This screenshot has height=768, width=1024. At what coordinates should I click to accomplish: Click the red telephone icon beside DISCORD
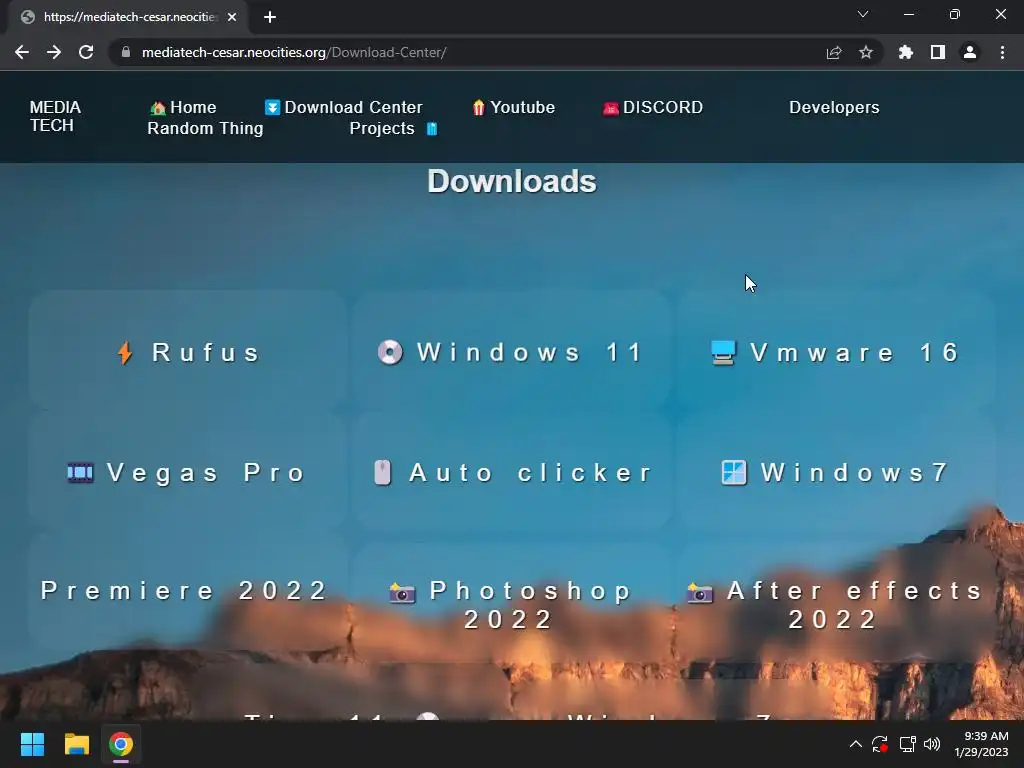[x=611, y=108]
